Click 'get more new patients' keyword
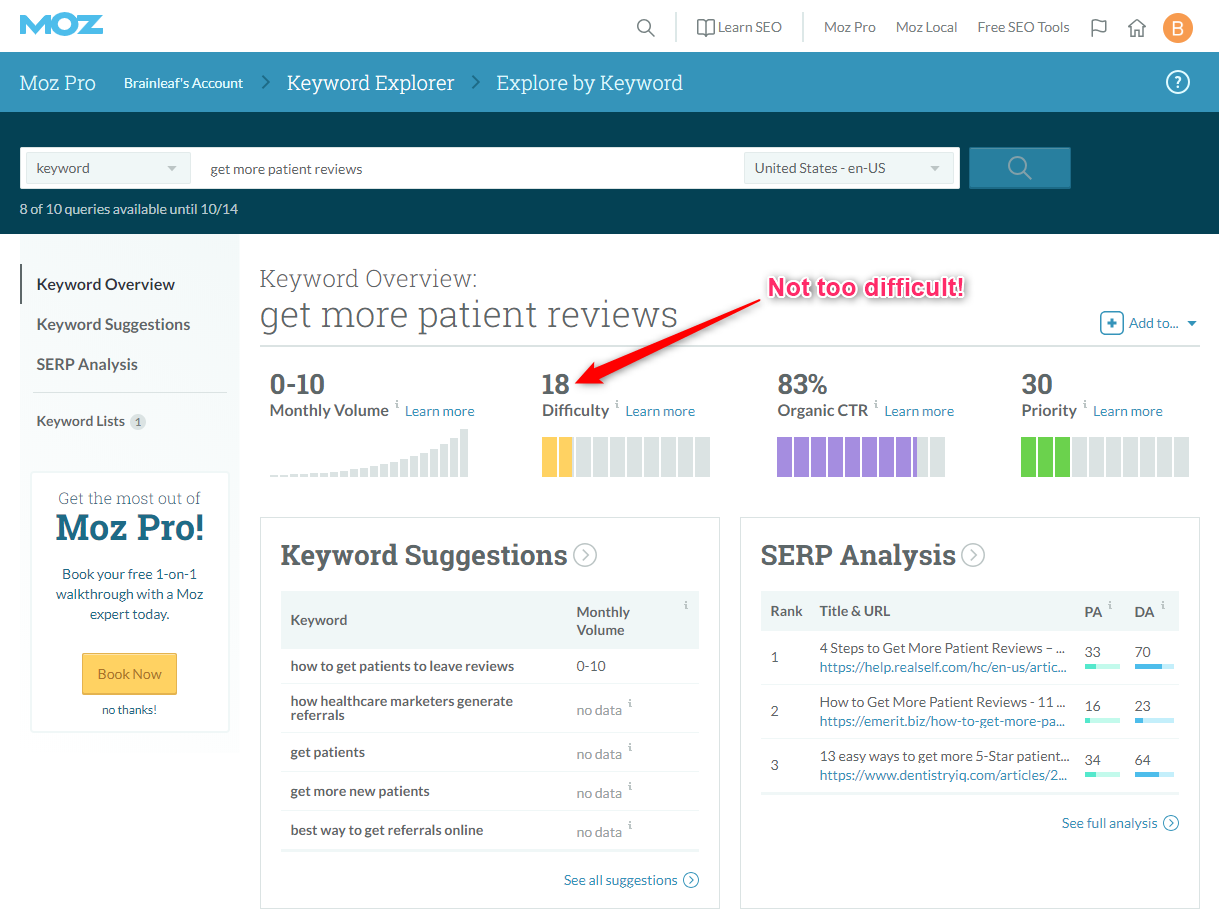1219x917 pixels. 360,791
